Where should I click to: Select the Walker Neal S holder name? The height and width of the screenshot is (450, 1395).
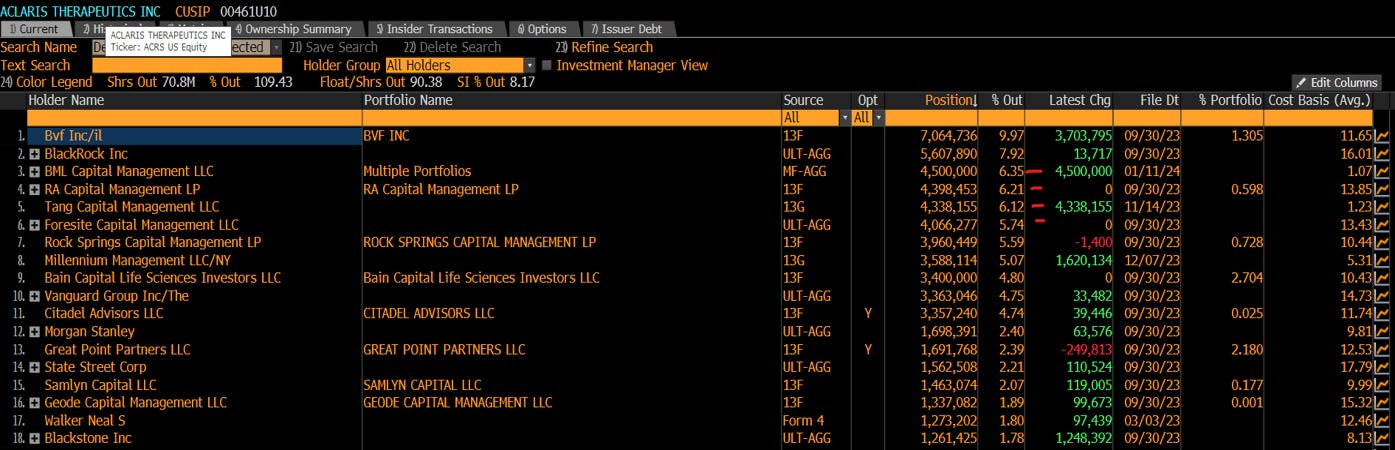click(x=85, y=421)
